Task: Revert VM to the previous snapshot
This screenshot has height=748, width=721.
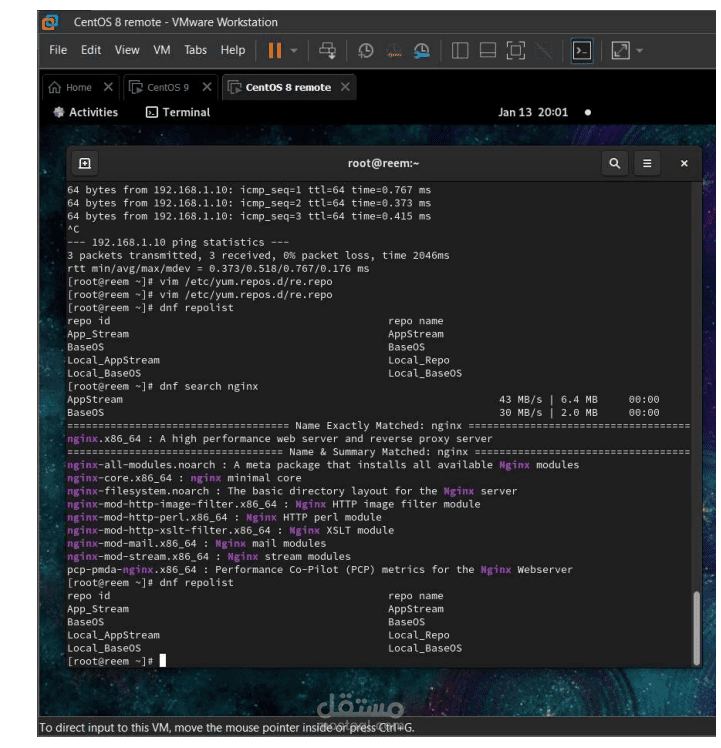Action: pyautogui.click(x=394, y=50)
